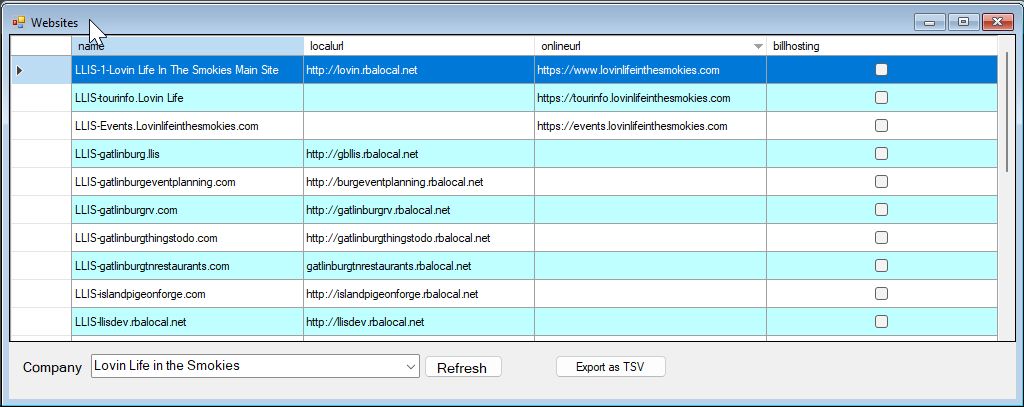Select cell http://gbllis.rbalocal.net
This screenshot has height=407, width=1024.
tap(419, 154)
